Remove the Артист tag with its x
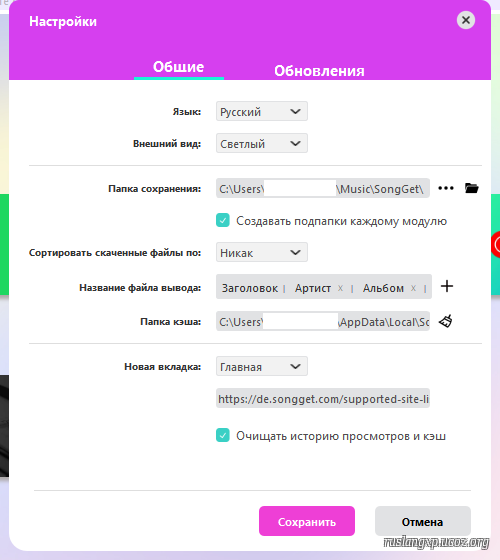Viewport: 500px width, 560px height. coord(340,288)
